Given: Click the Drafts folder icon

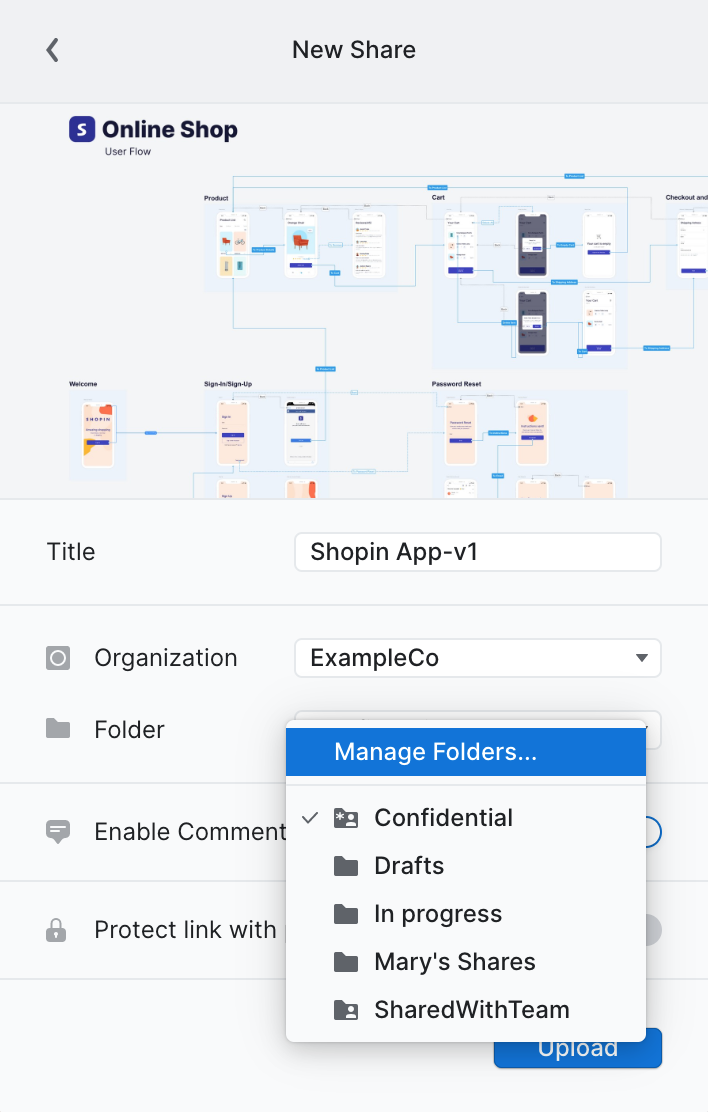Looking at the screenshot, I should (x=345, y=866).
